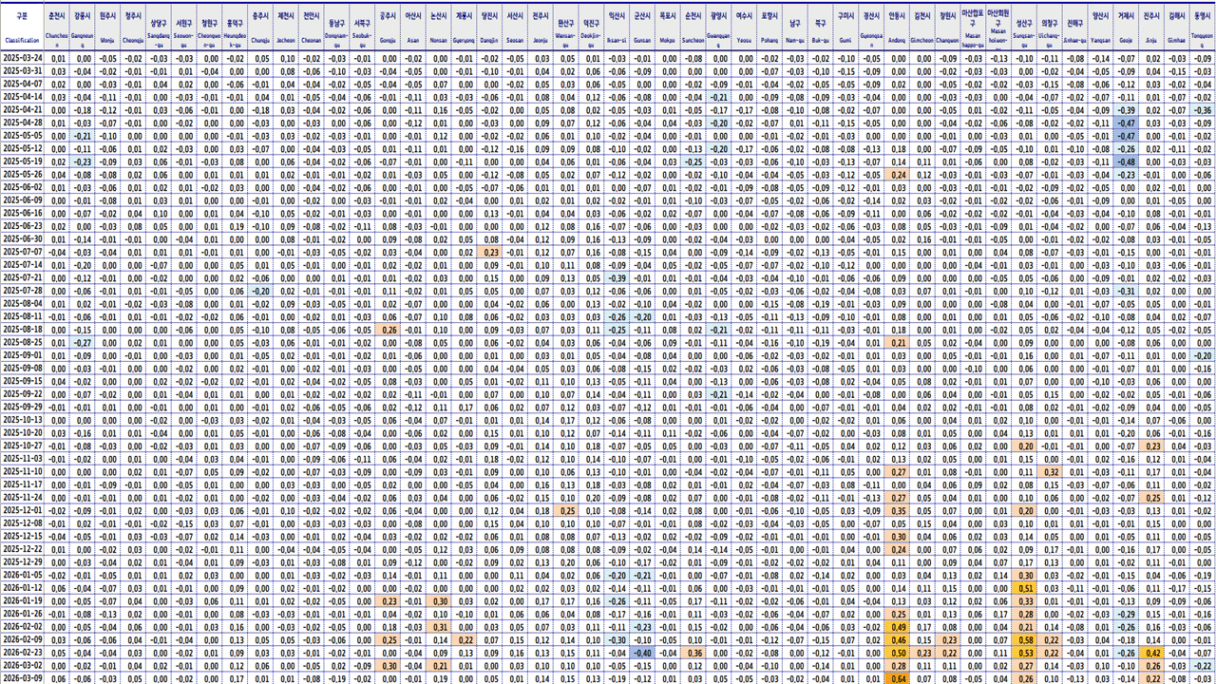The height and width of the screenshot is (684, 1216).
Task: Click the Wonju column header
Action: tap(107, 28)
